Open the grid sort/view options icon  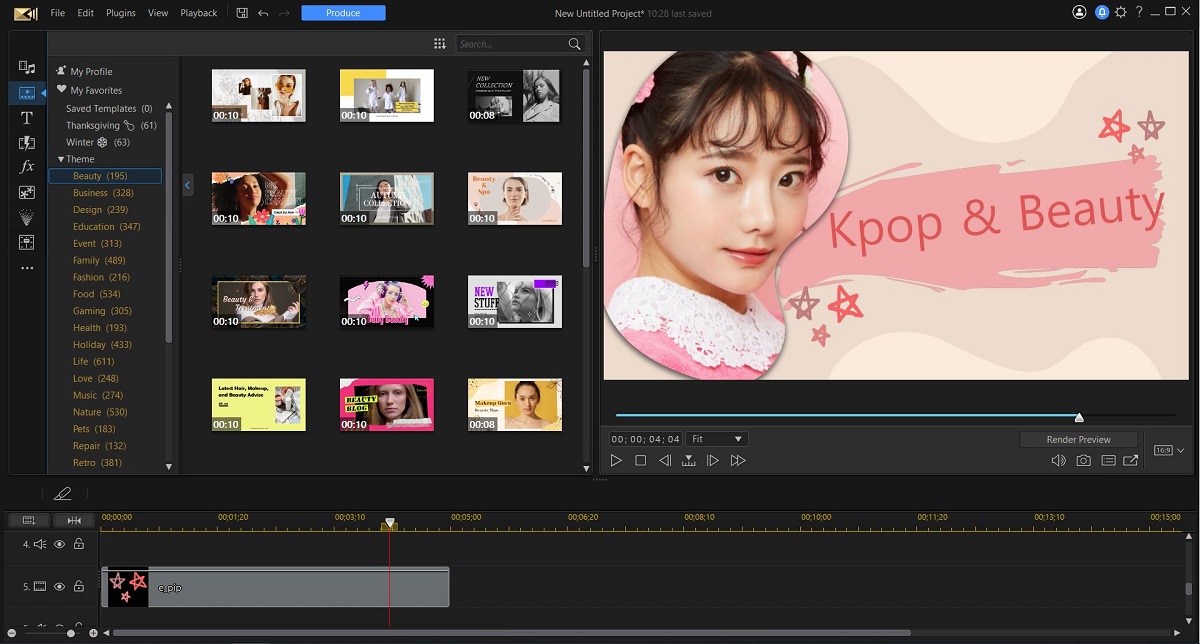tap(439, 44)
